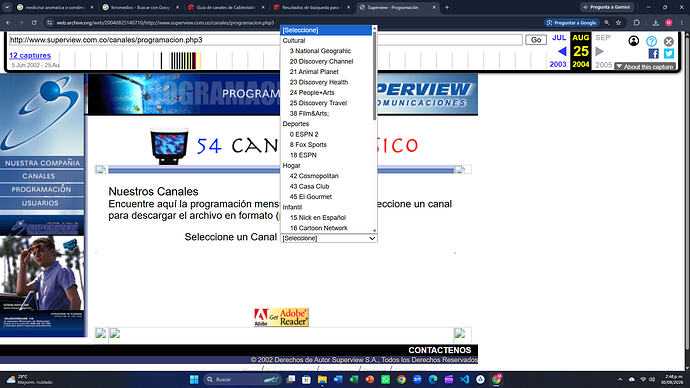The height and width of the screenshot is (388, 690).
Task: Jump to JUL 2003 capture
Action: (558, 38)
